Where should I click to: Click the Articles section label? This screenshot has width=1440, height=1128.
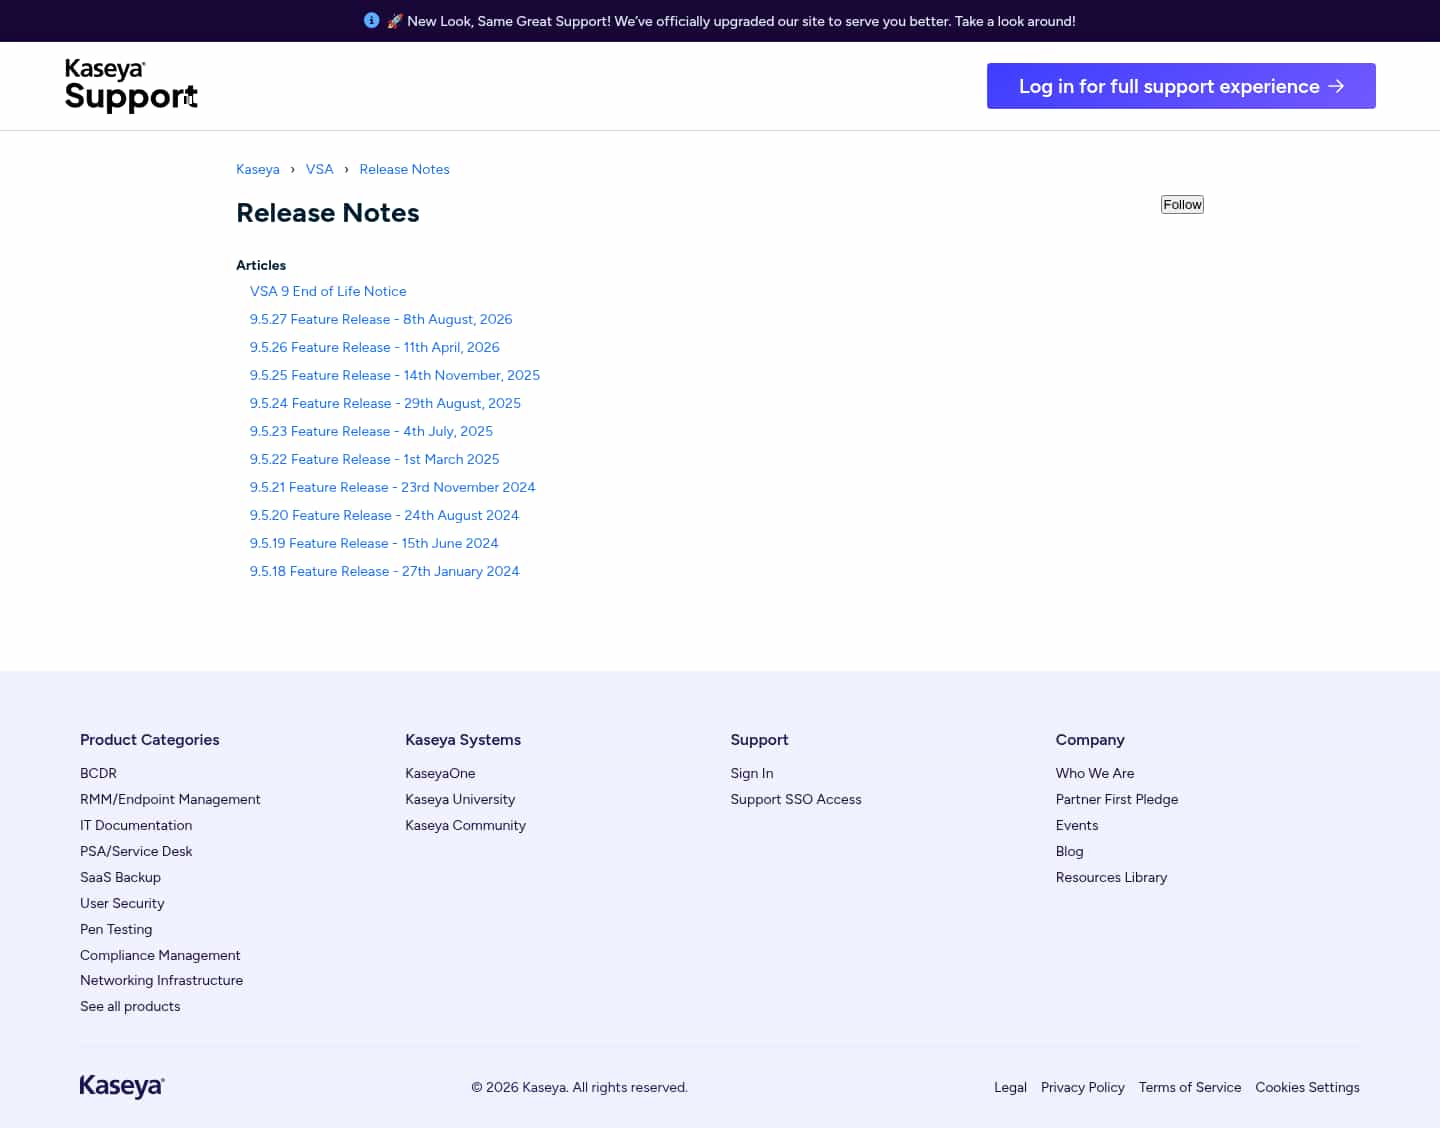click(261, 265)
